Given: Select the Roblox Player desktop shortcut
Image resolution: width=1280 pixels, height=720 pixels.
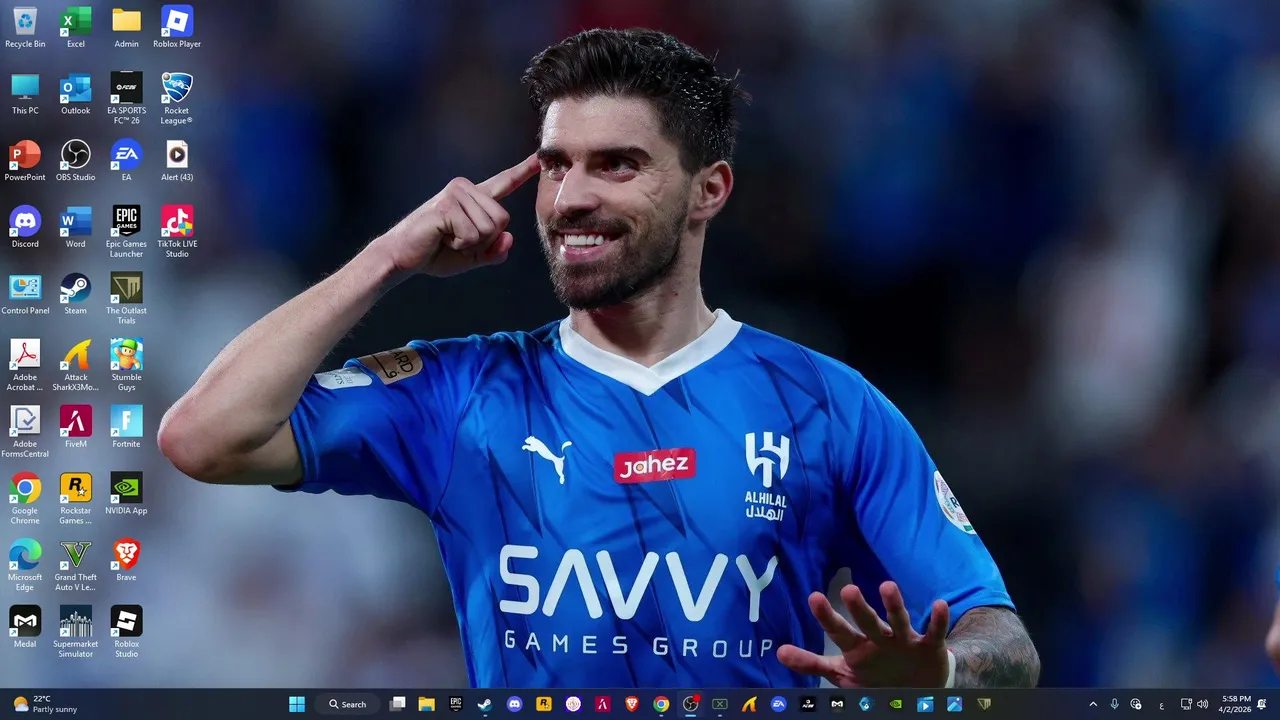Looking at the screenshot, I should point(177,27).
